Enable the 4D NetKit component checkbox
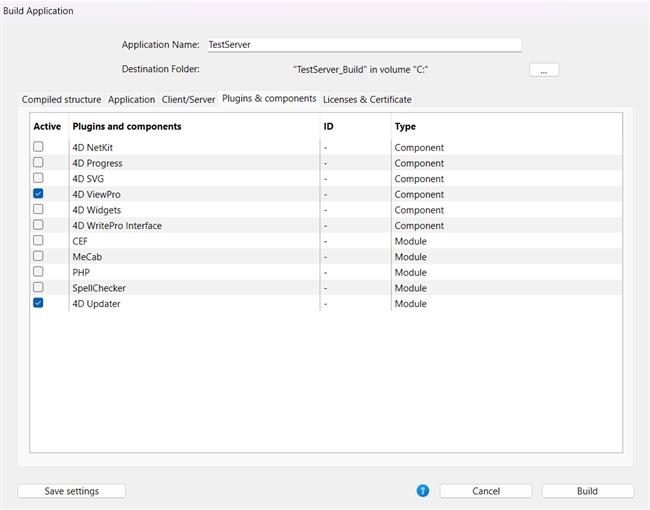This screenshot has width=650, height=510. [38, 147]
